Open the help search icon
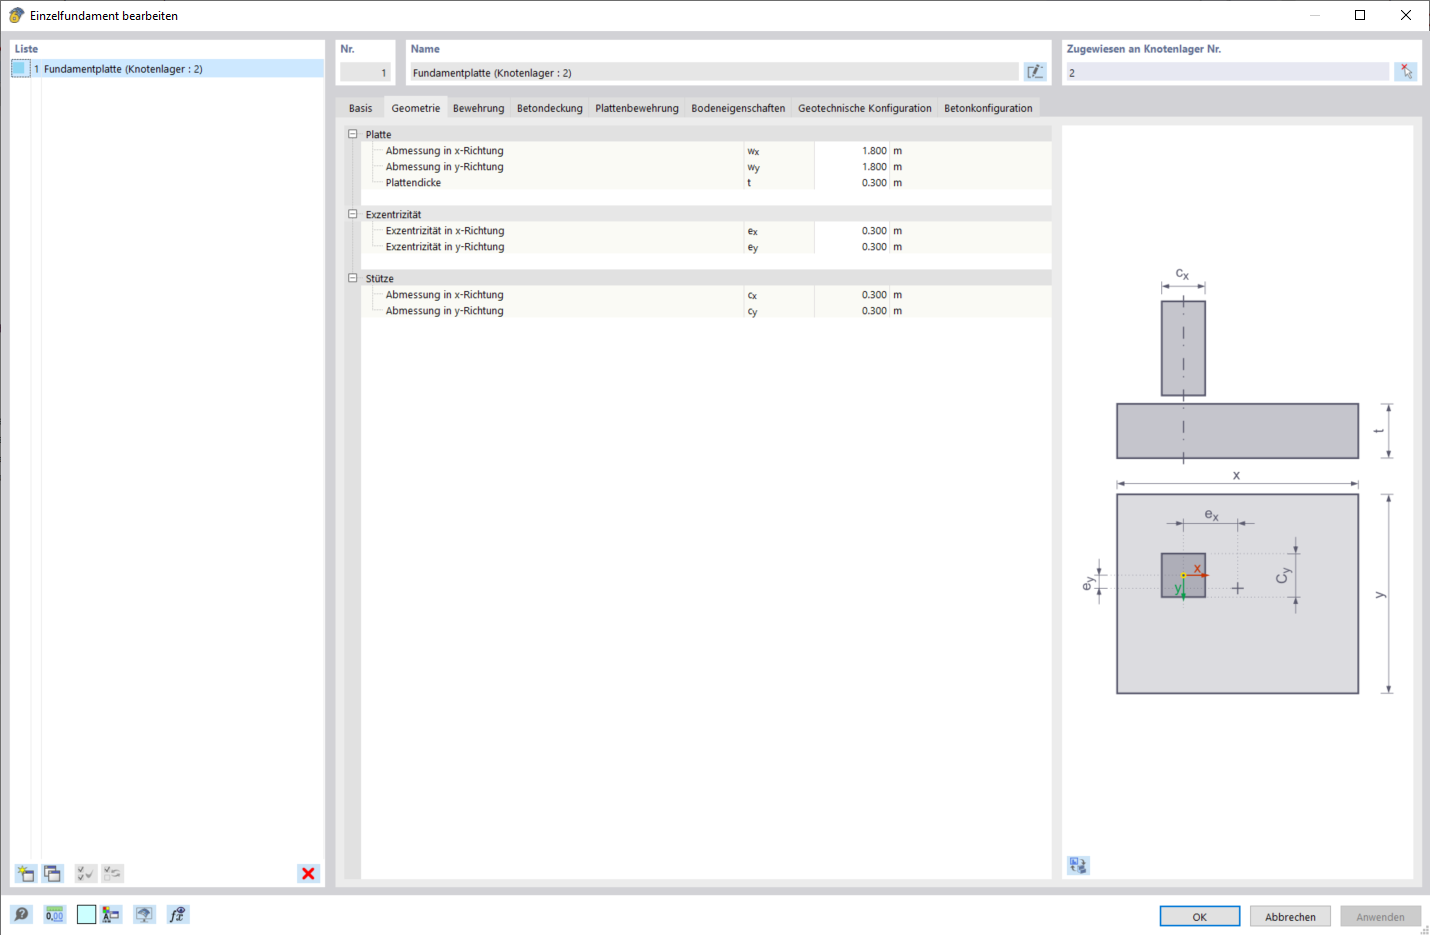The width and height of the screenshot is (1430, 935). (21, 914)
